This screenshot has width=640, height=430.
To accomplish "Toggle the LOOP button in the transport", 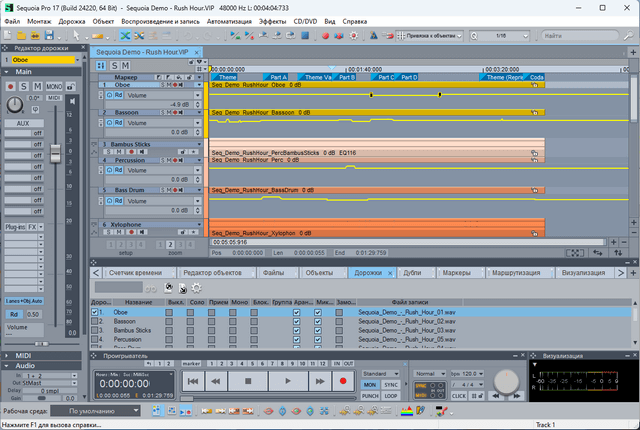I will point(392,395).
